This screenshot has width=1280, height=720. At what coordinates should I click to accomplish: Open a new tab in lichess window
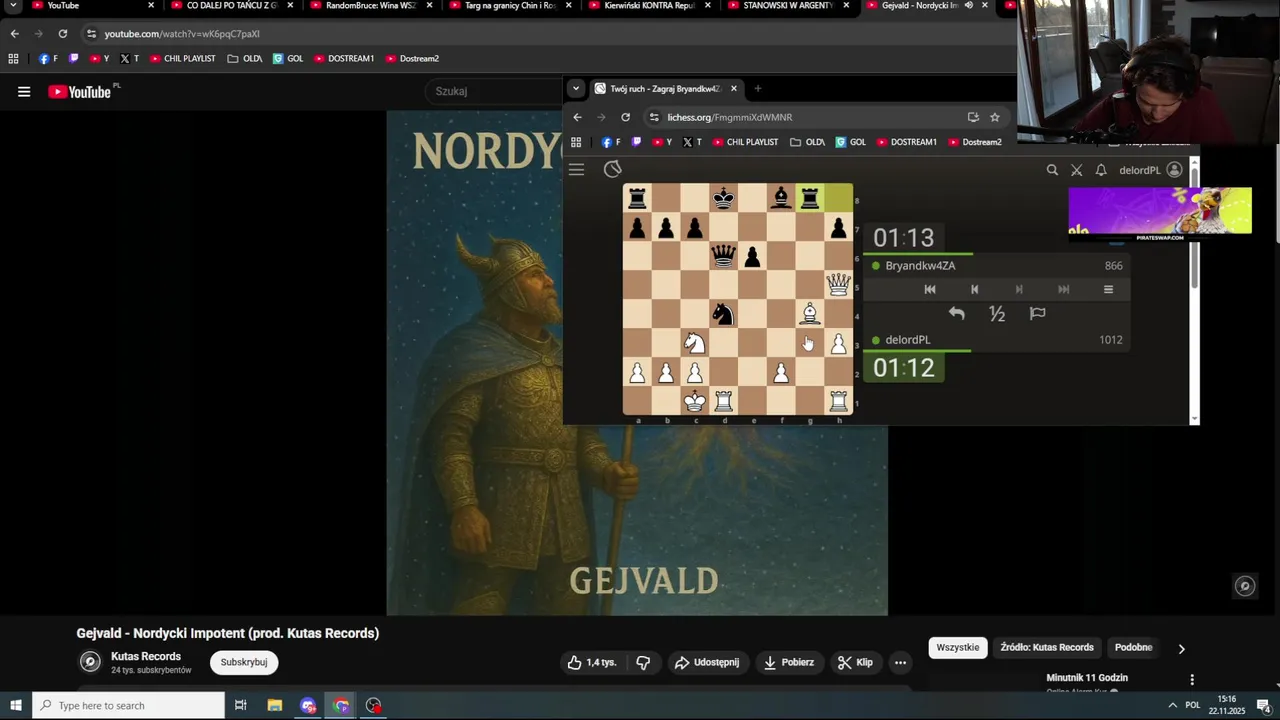[x=757, y=89]
